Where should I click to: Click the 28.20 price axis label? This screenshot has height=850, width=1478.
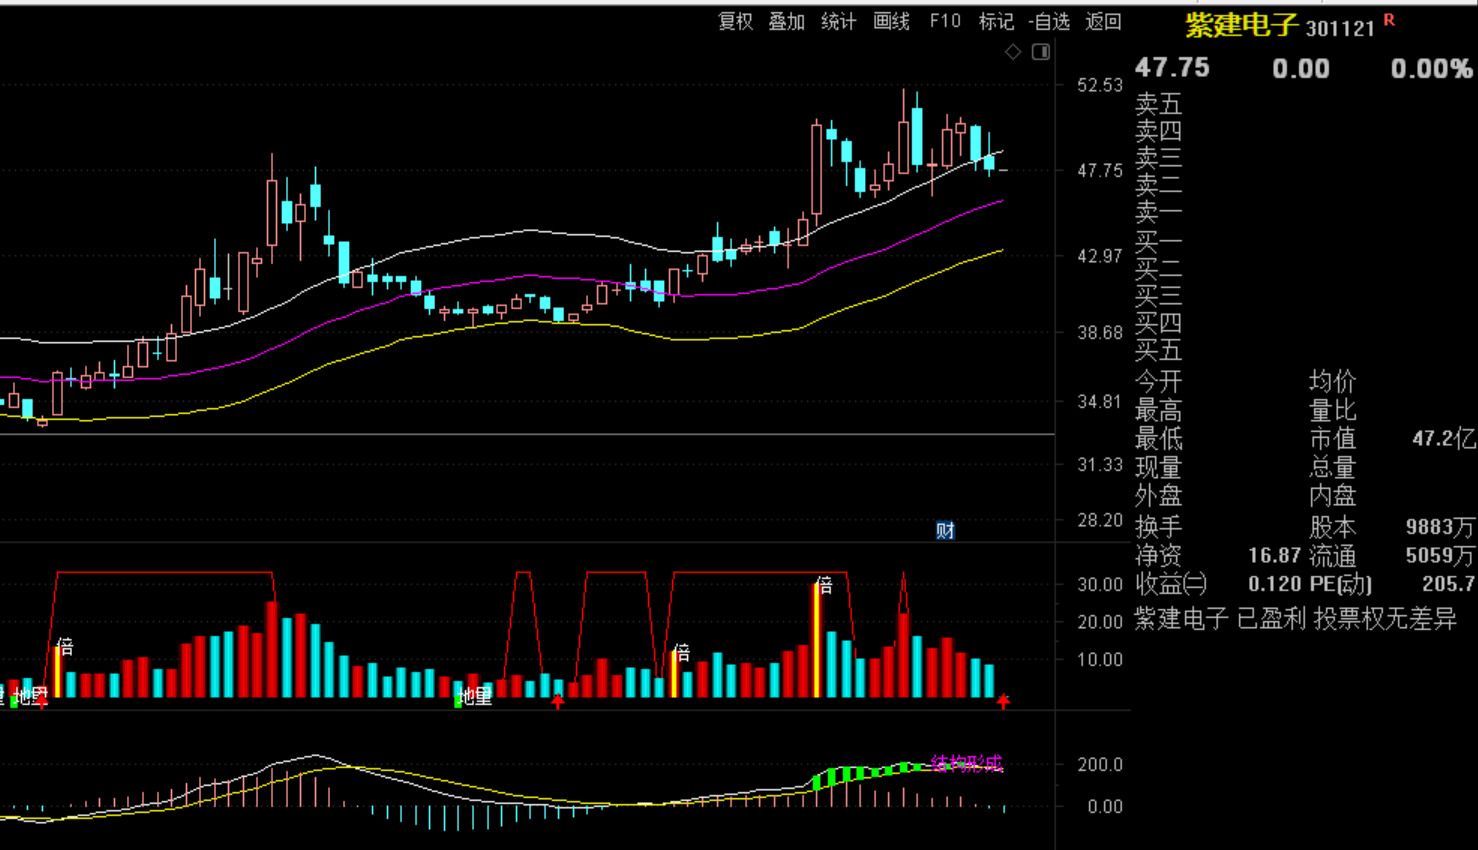coord(1100,520)
